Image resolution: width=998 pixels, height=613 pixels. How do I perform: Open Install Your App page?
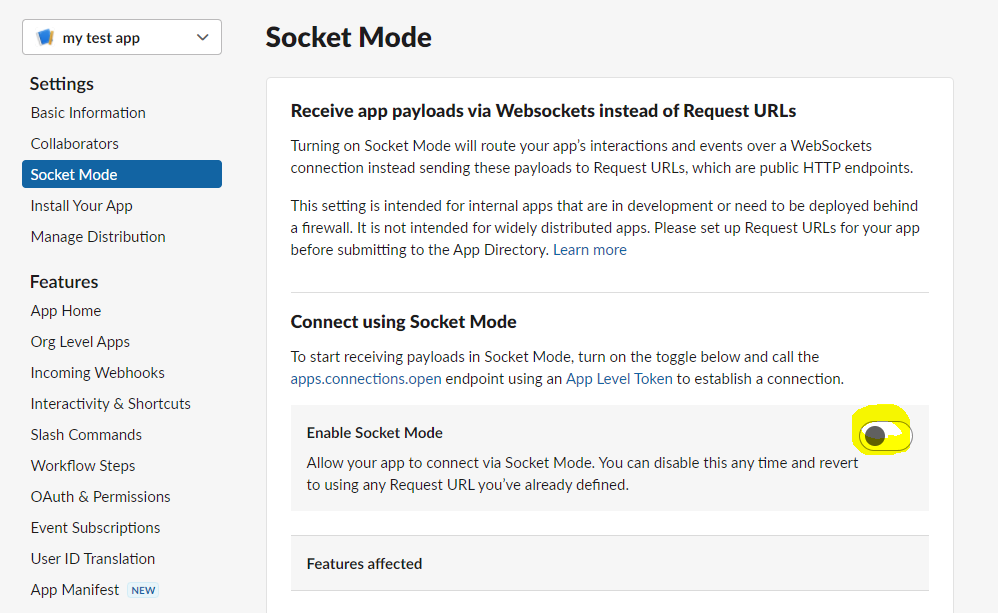pos(81,206)
